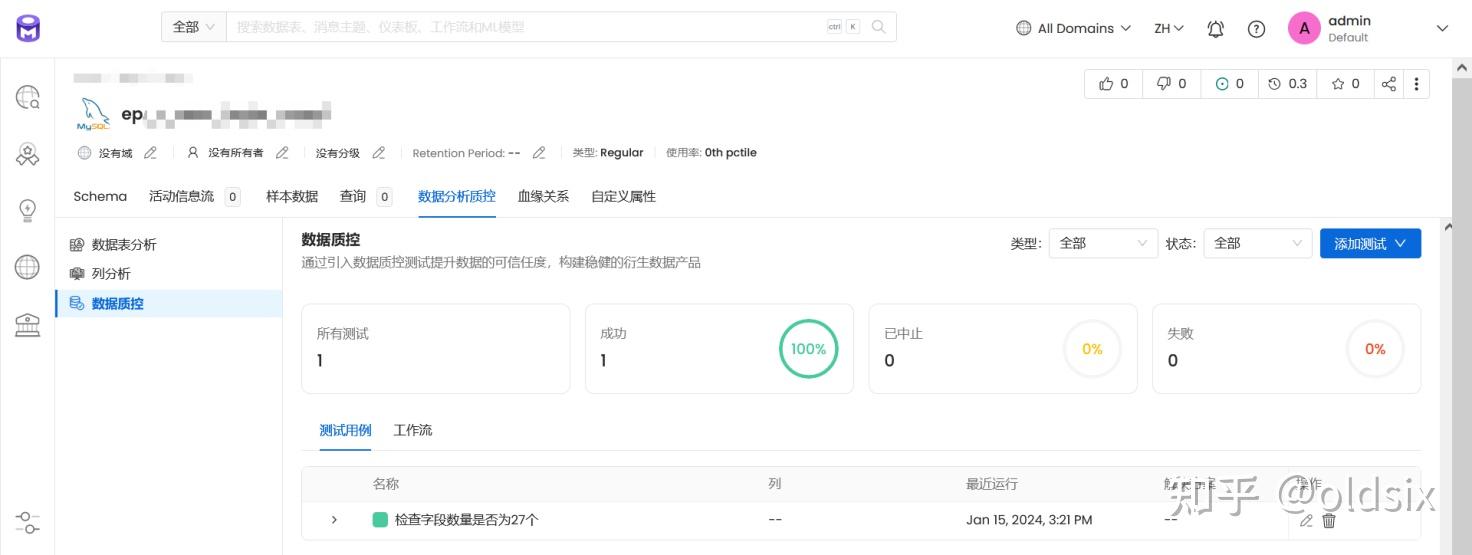Switch to the 样本数据 tab
This screenshot has height=555, width=1472.
pyautogui.click(x=292, y=196)
